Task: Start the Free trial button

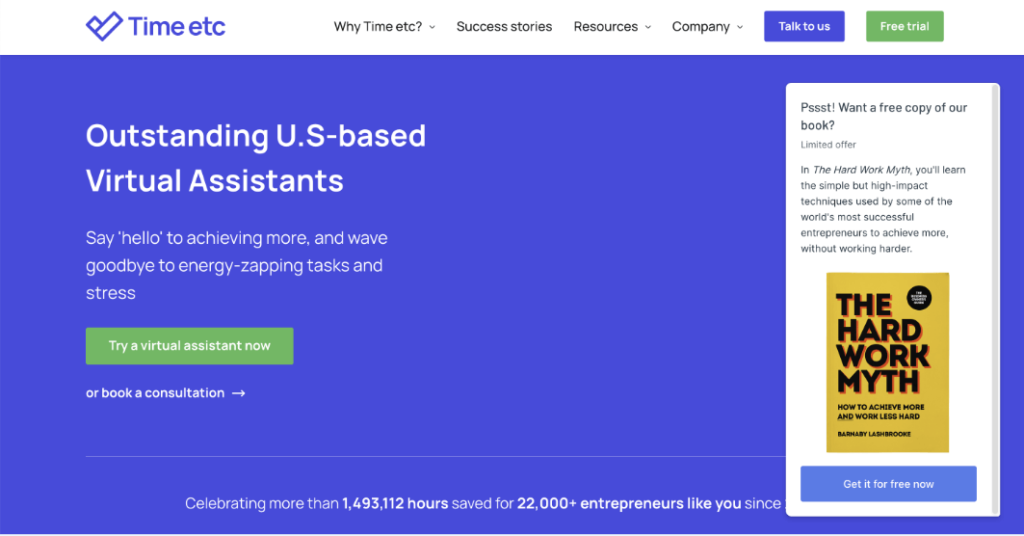Action: click(904, 27)
